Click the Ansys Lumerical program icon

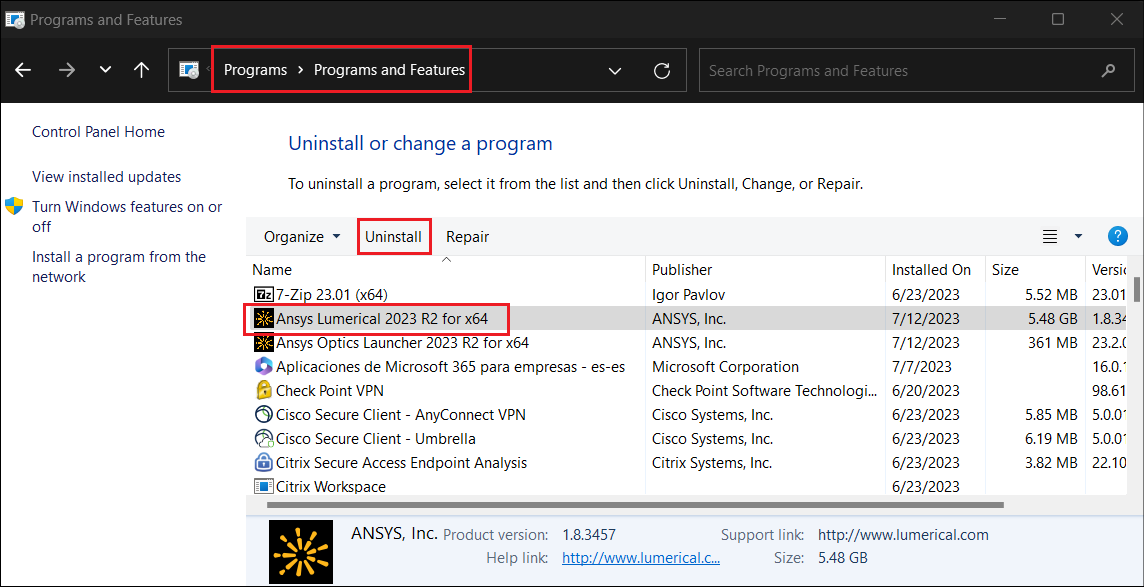point(263,319)
